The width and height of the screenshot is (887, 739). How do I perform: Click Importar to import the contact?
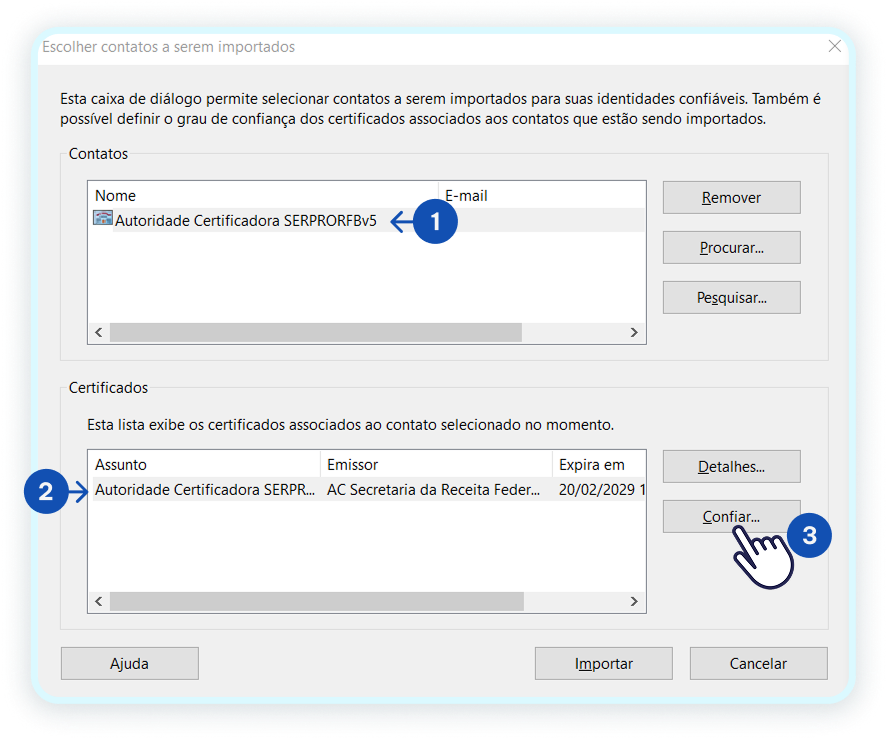coord(603,663)
